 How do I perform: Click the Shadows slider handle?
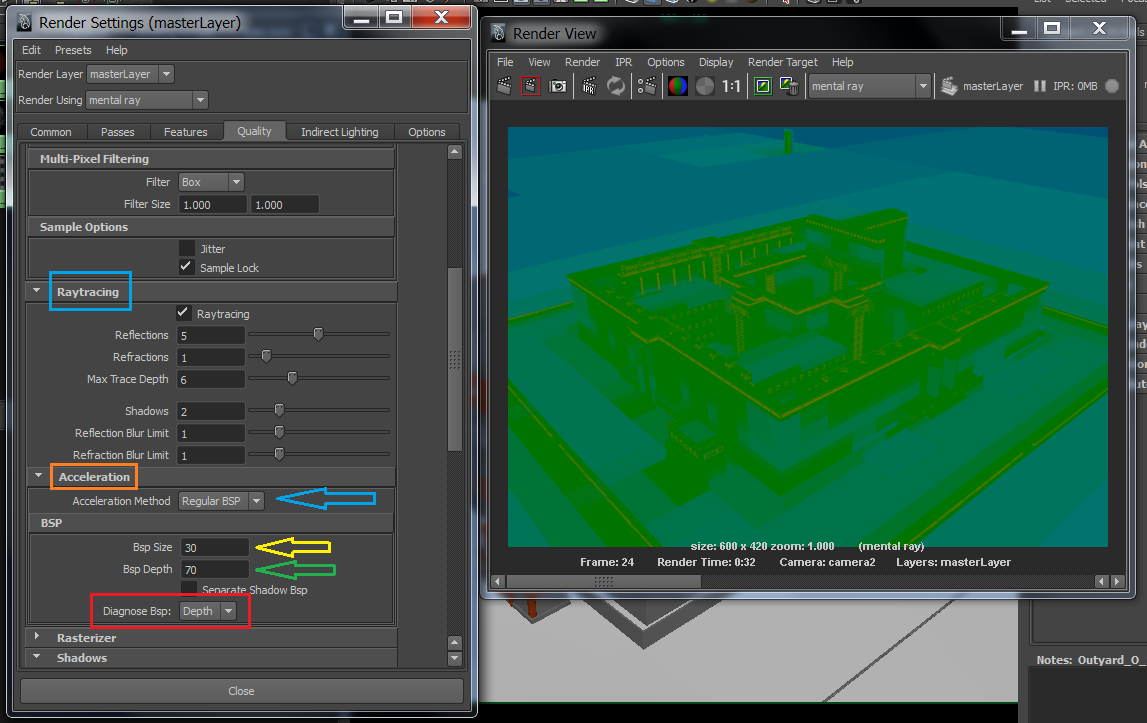[x=279, y=410]
